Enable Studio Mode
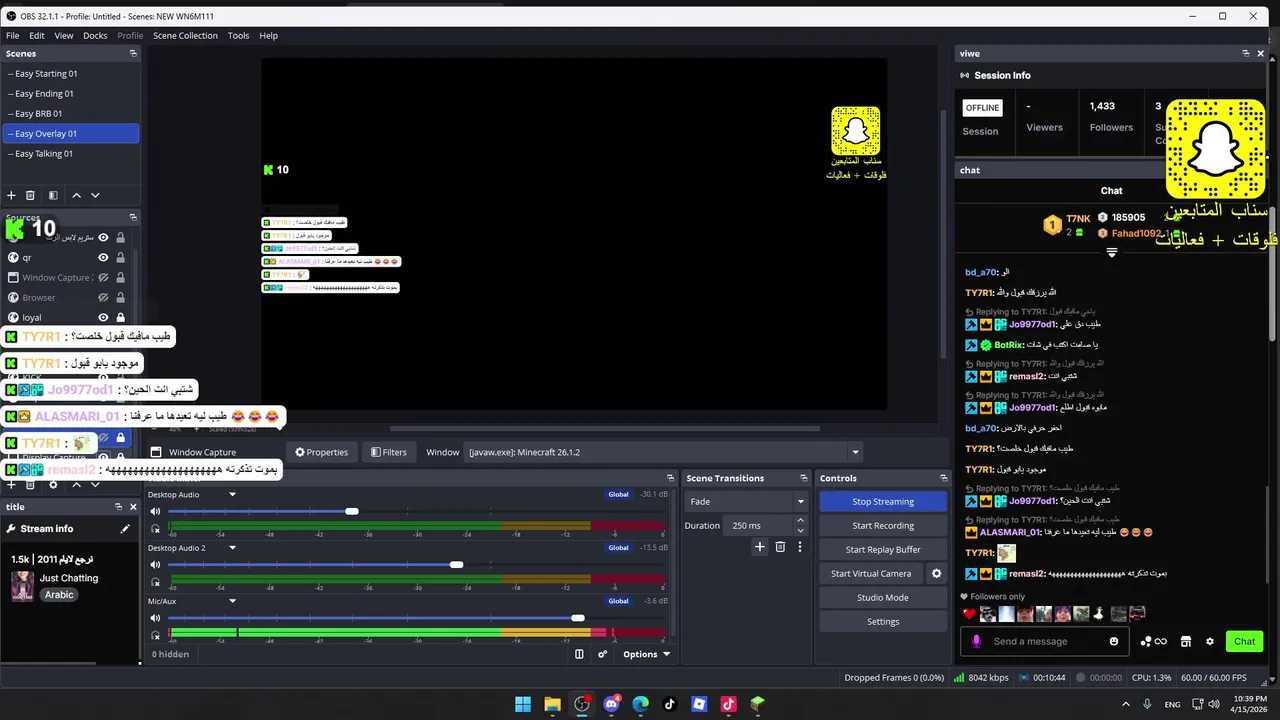This screenshot has width=1280, height=720. coord(883,597)
